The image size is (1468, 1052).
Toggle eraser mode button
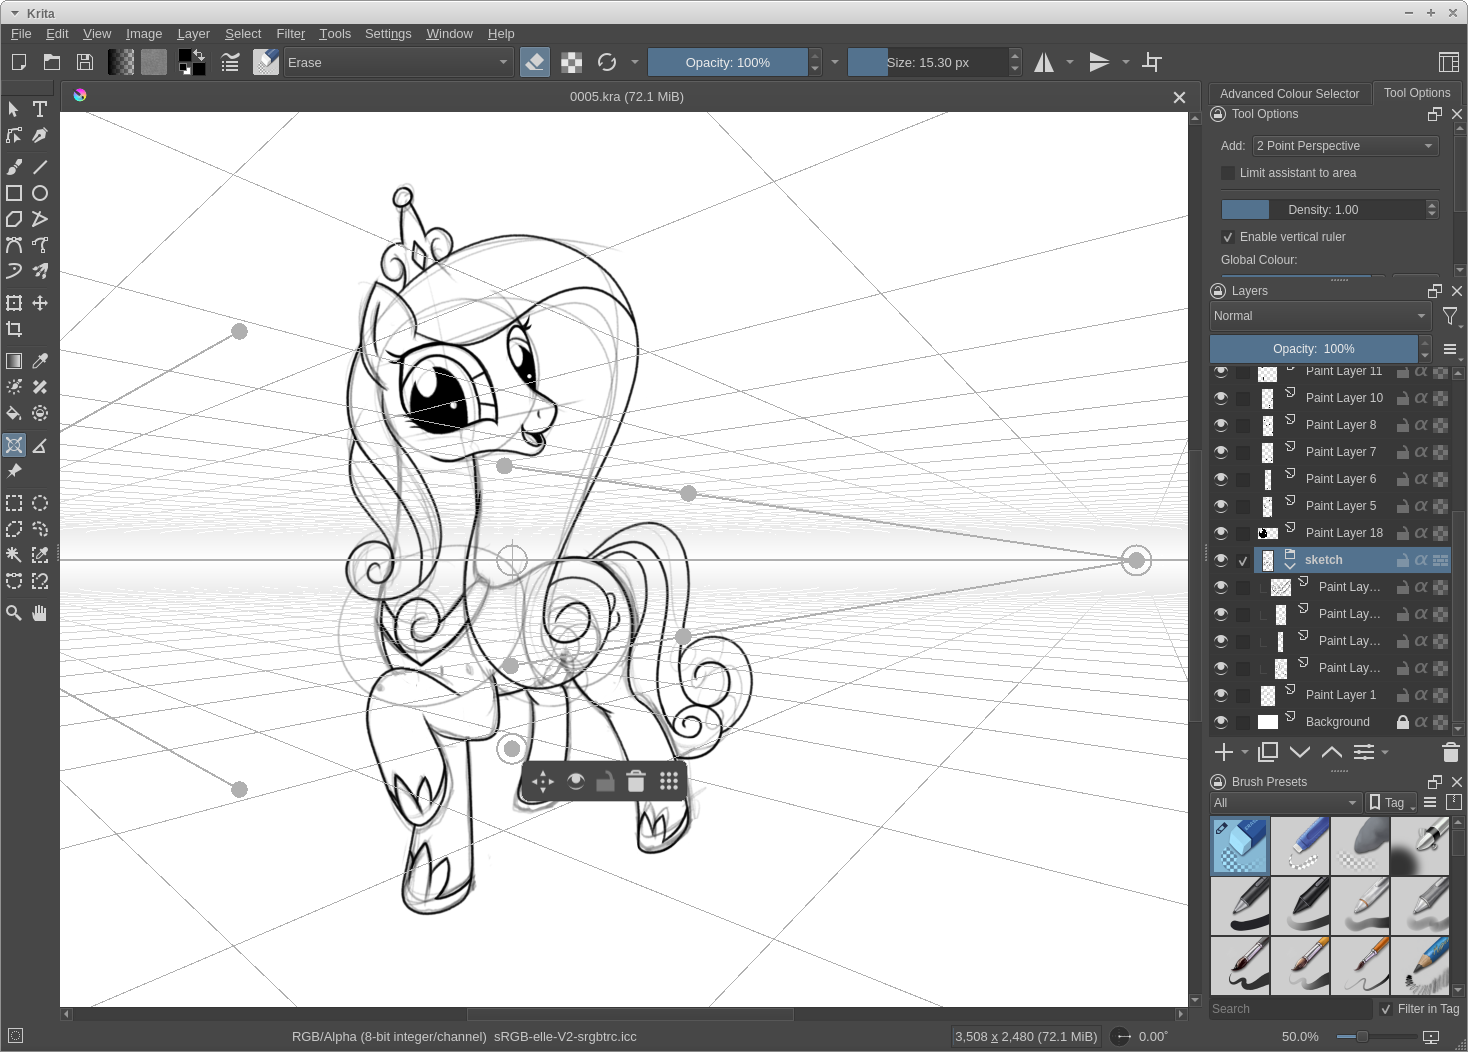(535, 62)
